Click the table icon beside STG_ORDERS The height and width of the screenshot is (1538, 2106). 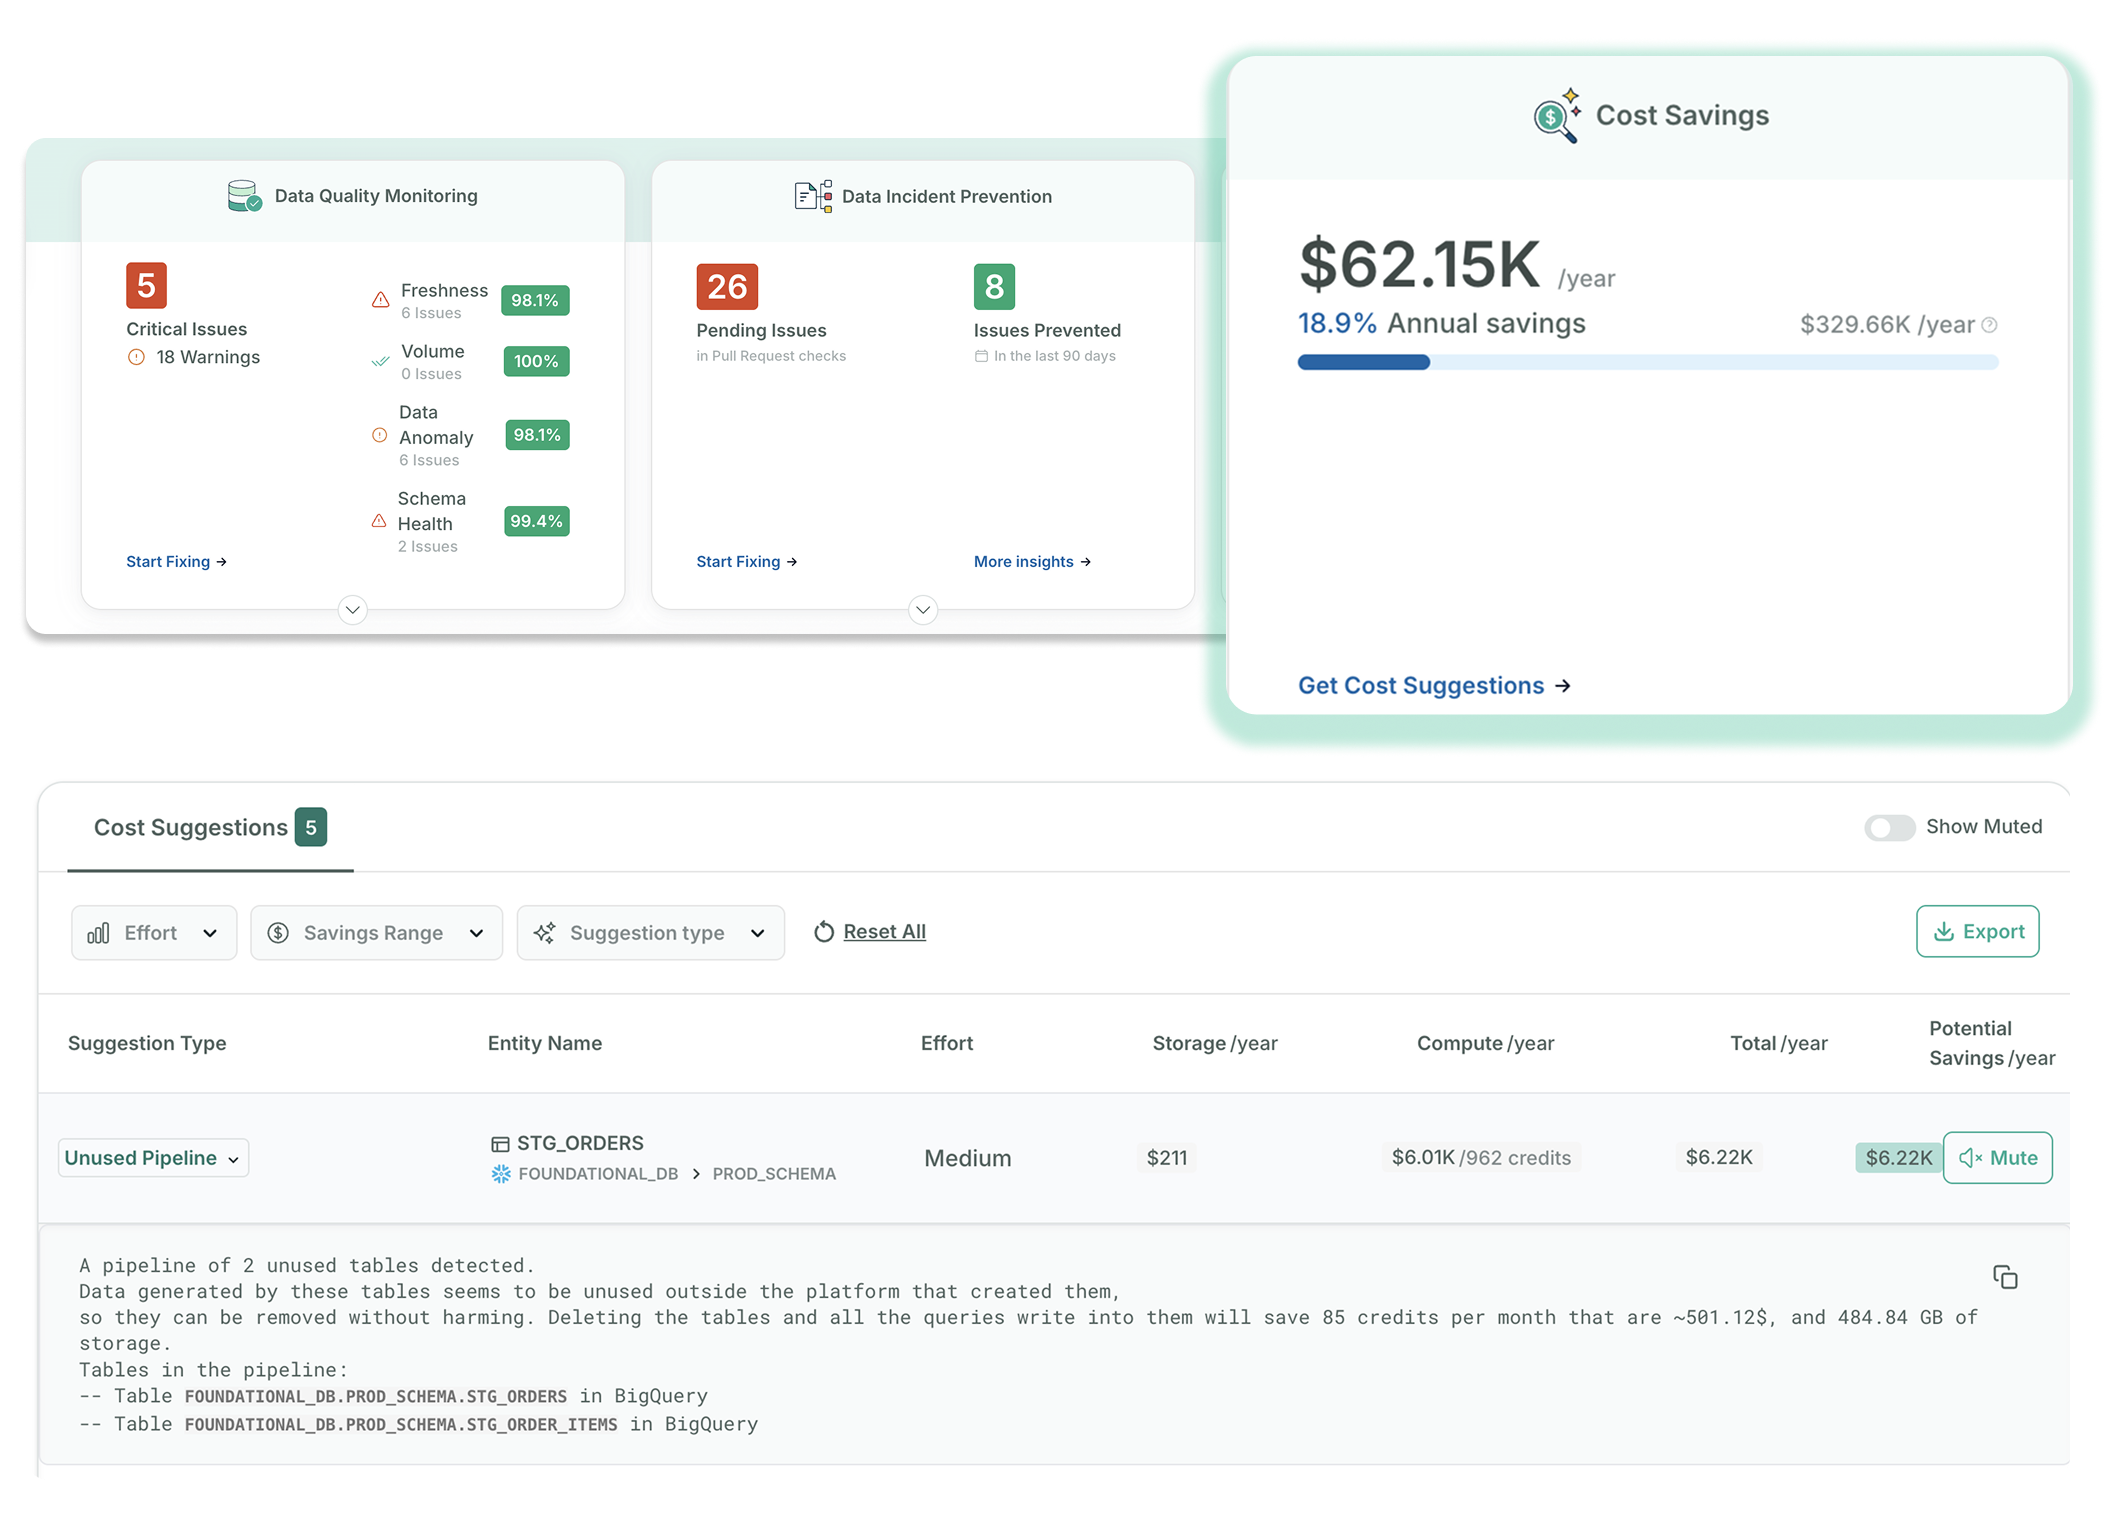[x=500, y=1144]
